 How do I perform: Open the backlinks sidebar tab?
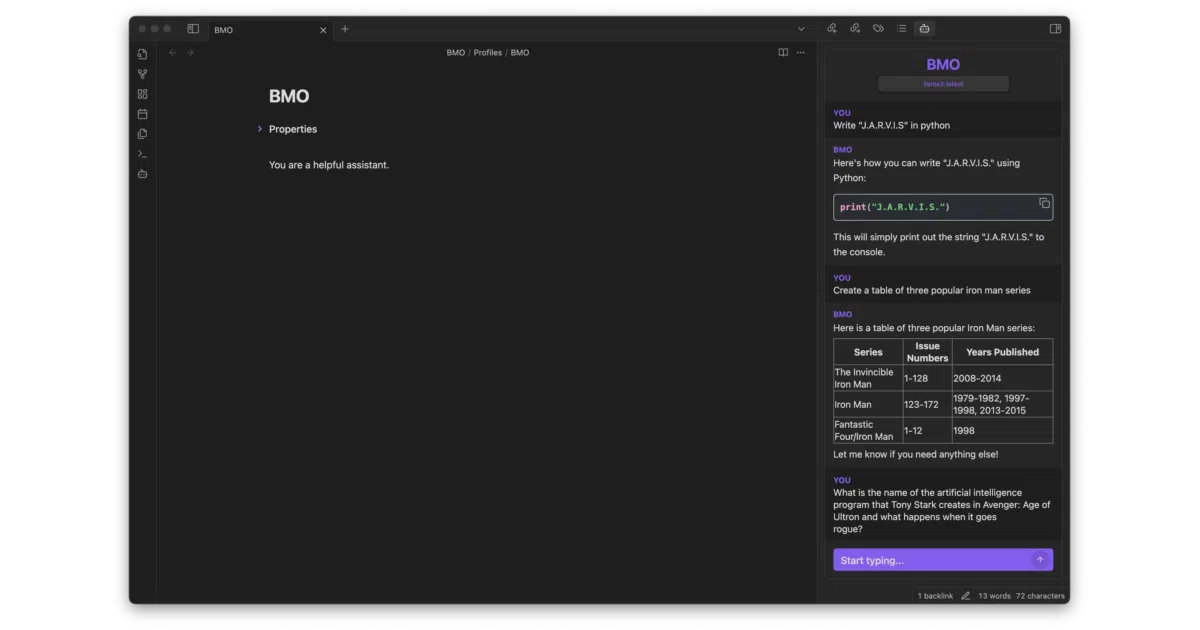point(832,29)
